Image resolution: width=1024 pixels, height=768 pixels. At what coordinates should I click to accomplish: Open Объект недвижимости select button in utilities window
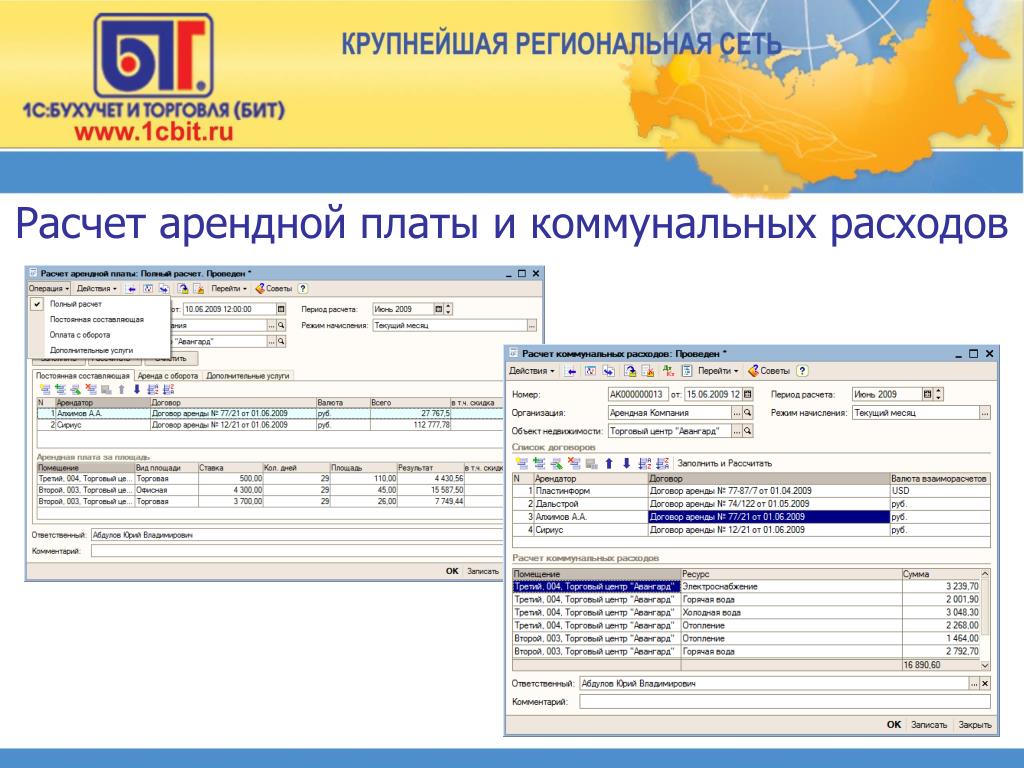coord(737,431)
